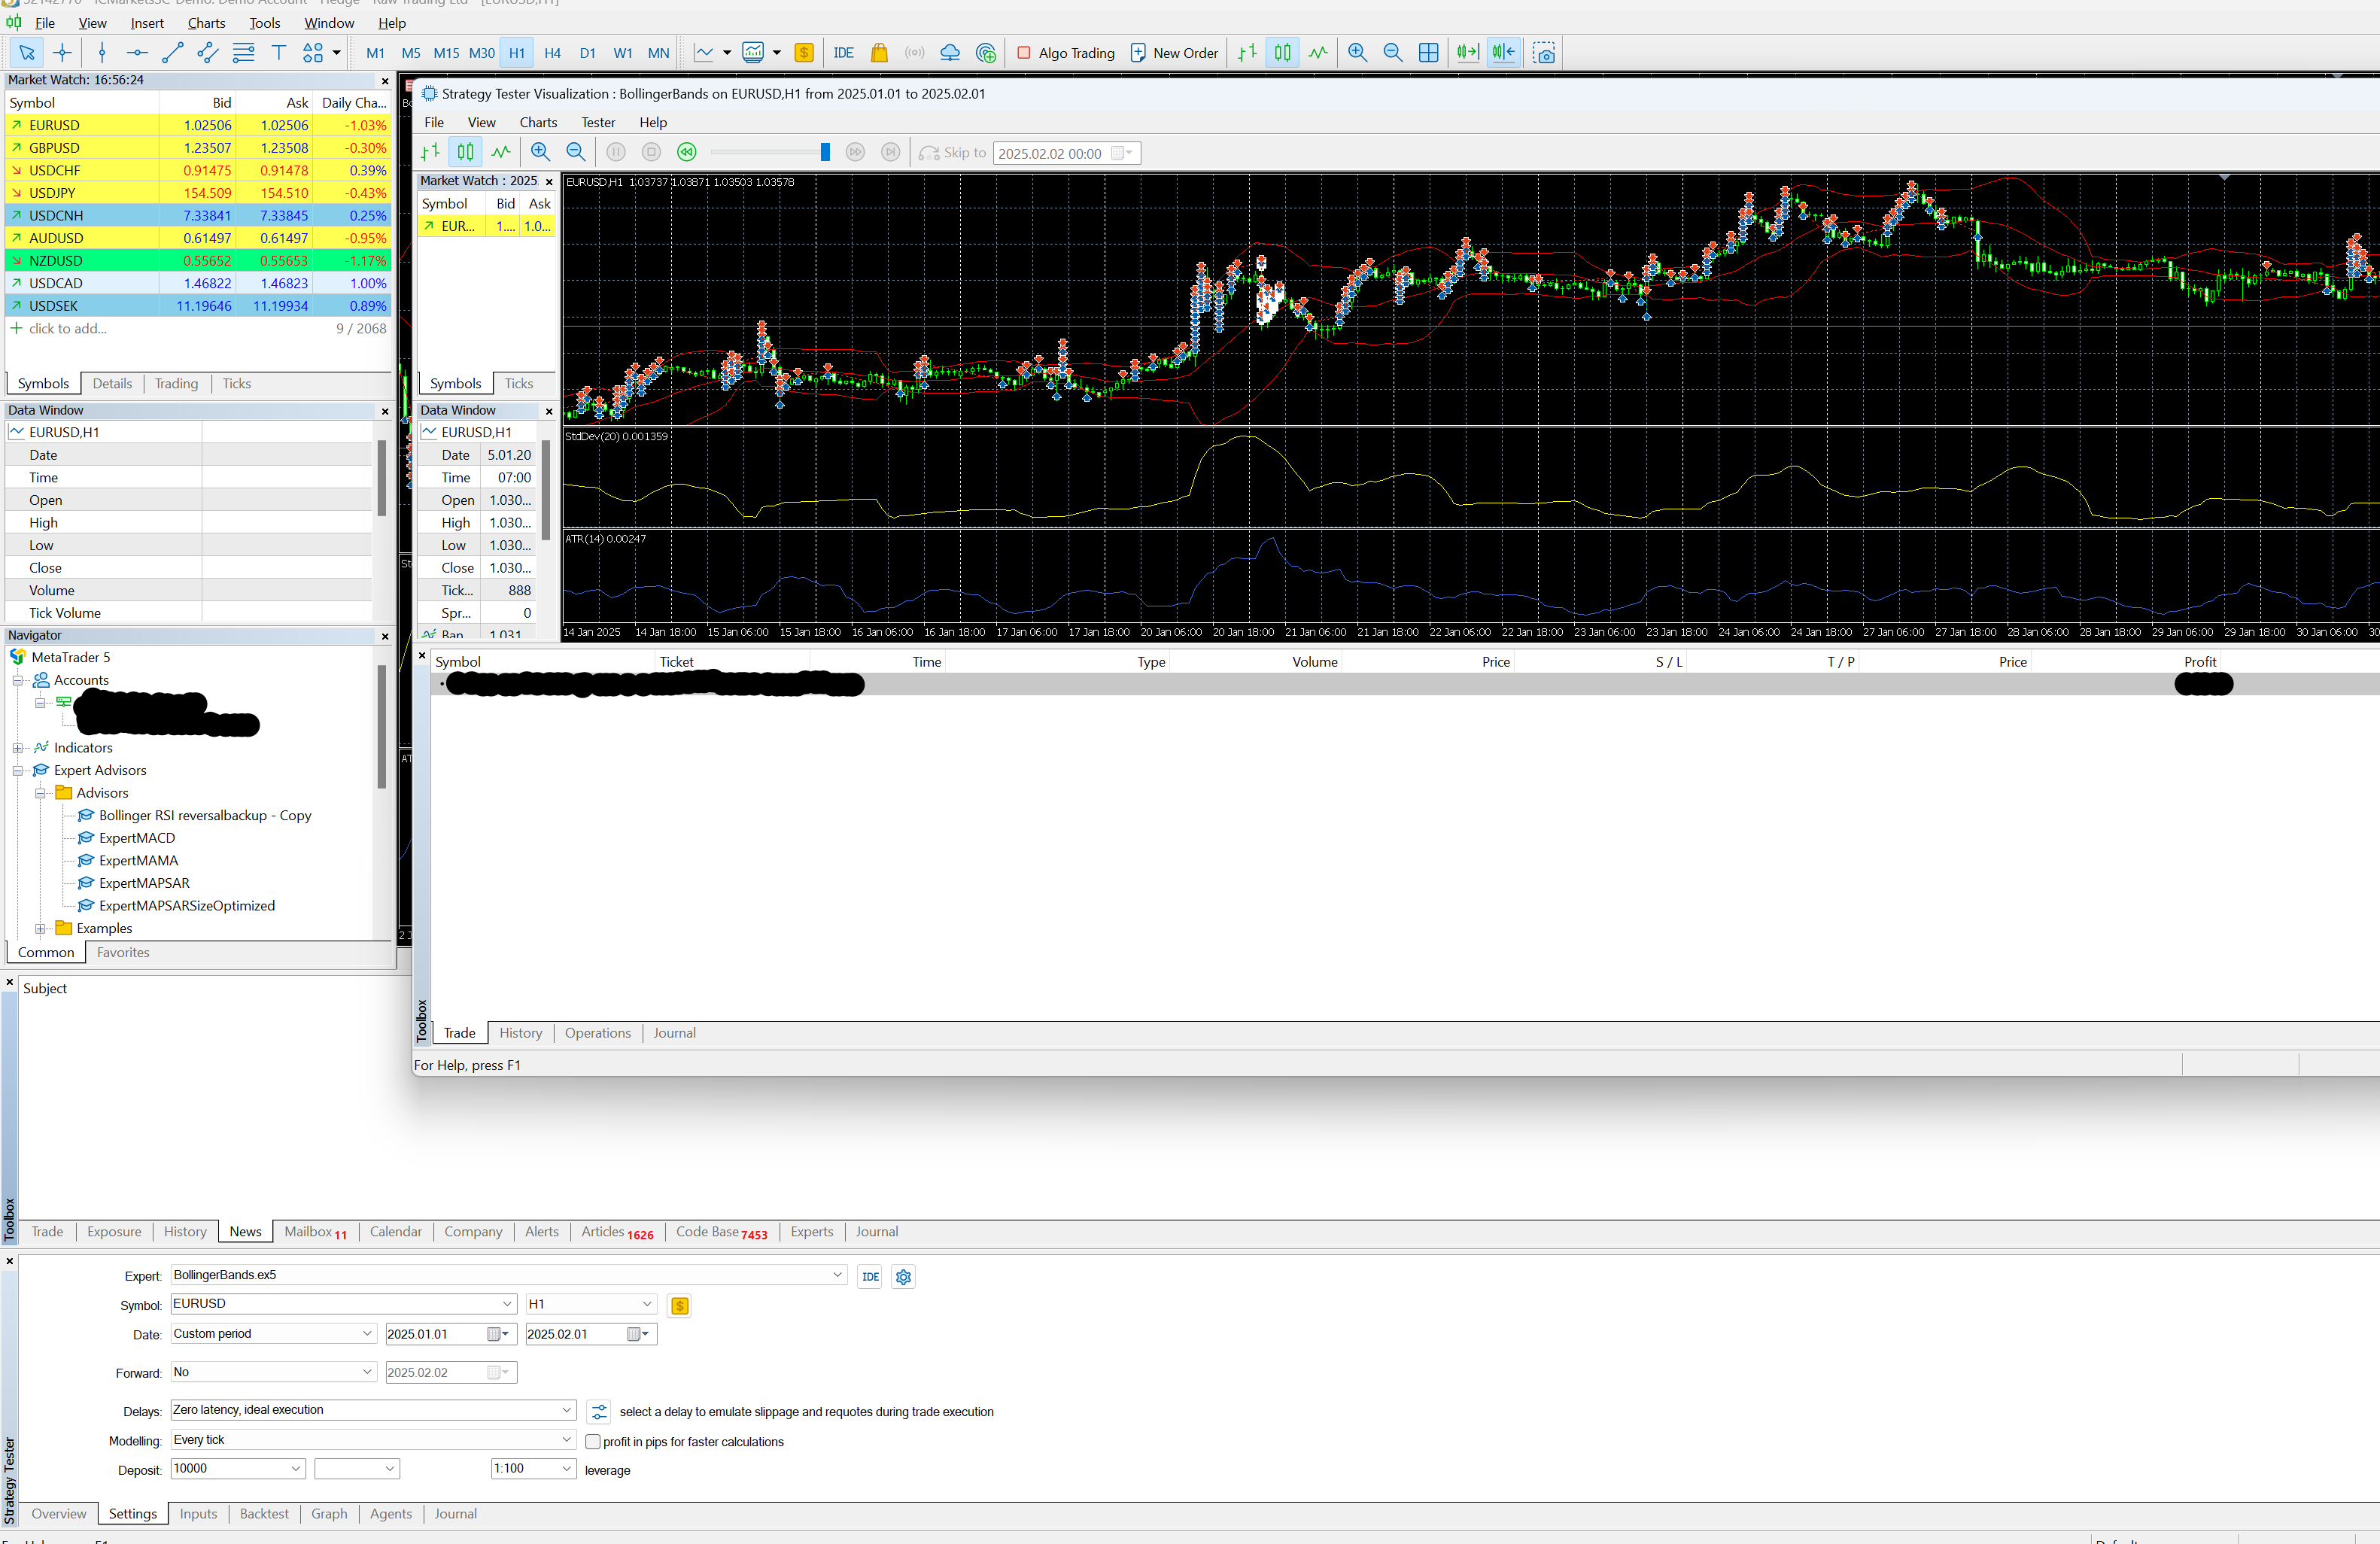
Task: Click the dollar trading icon in main toolbar
Action: [x=804, y=53]
